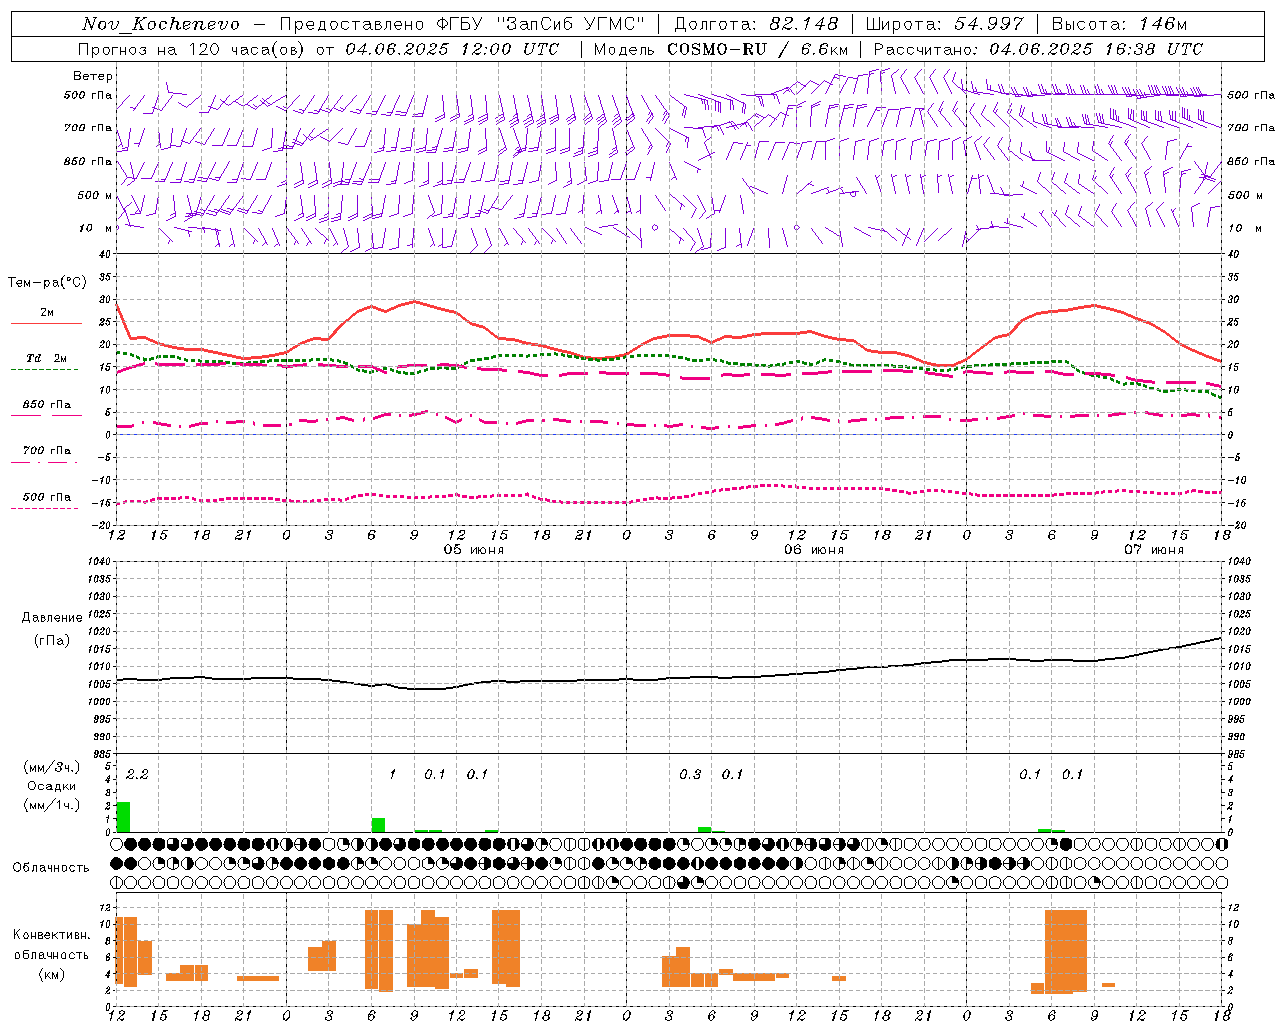1280x1024 pixels.
Task: Click the (мм/1ч.) unit label
Action: pos(52,805)
